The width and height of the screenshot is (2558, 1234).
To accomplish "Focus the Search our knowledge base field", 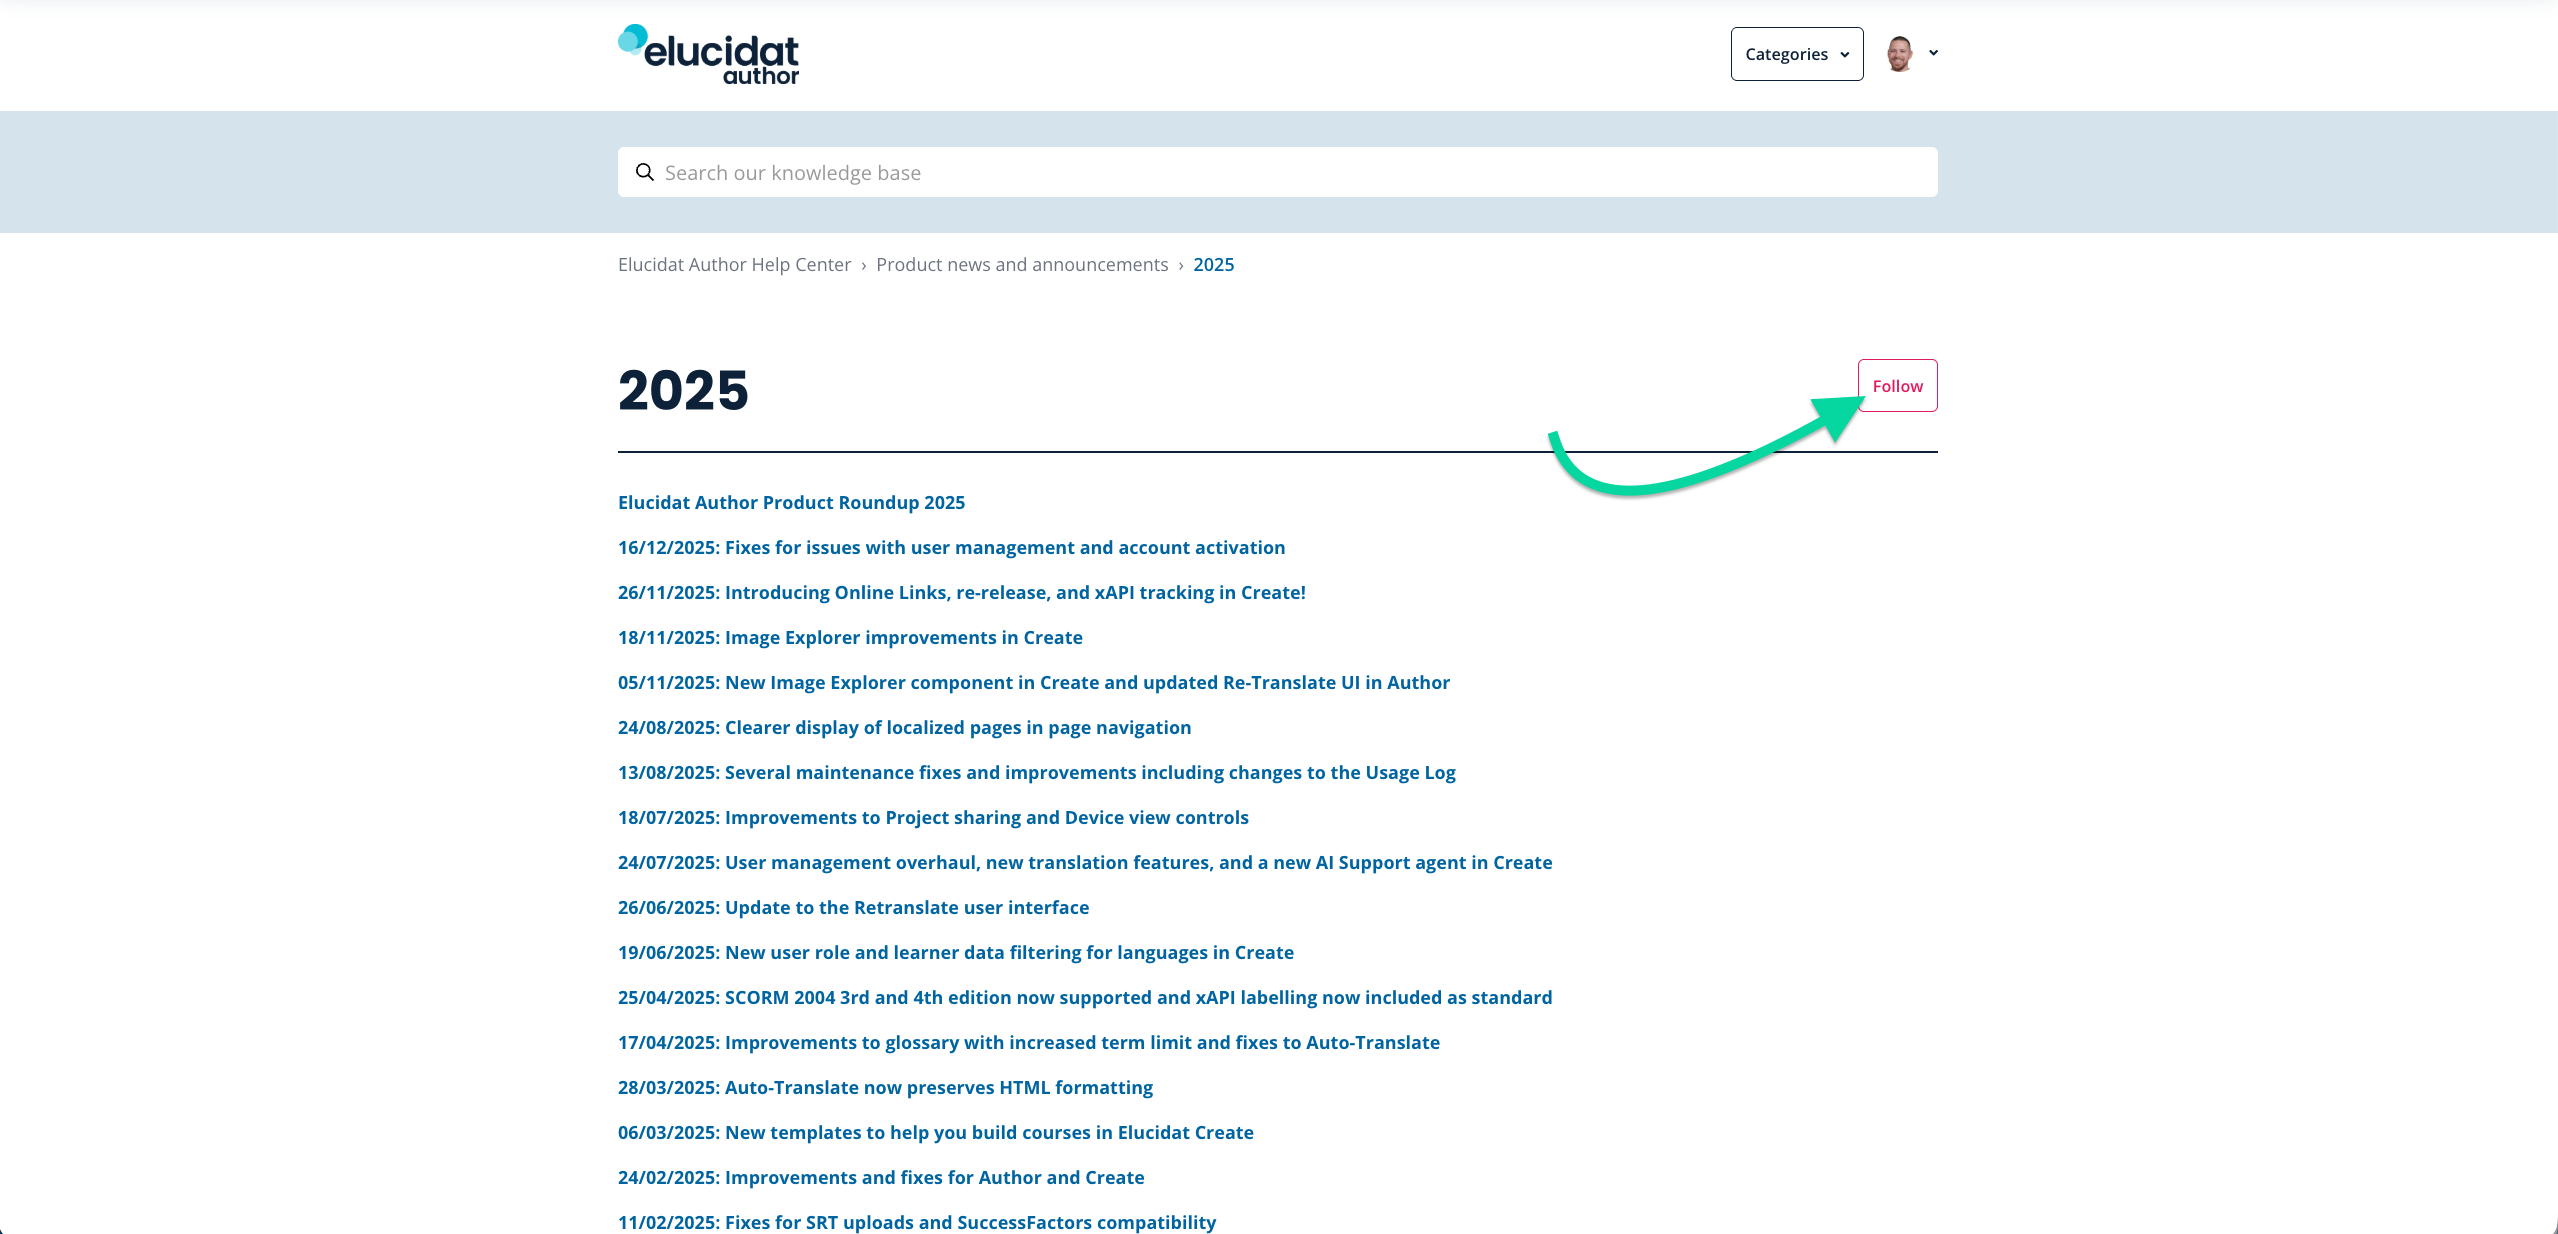I will [x=1278, y=172].
